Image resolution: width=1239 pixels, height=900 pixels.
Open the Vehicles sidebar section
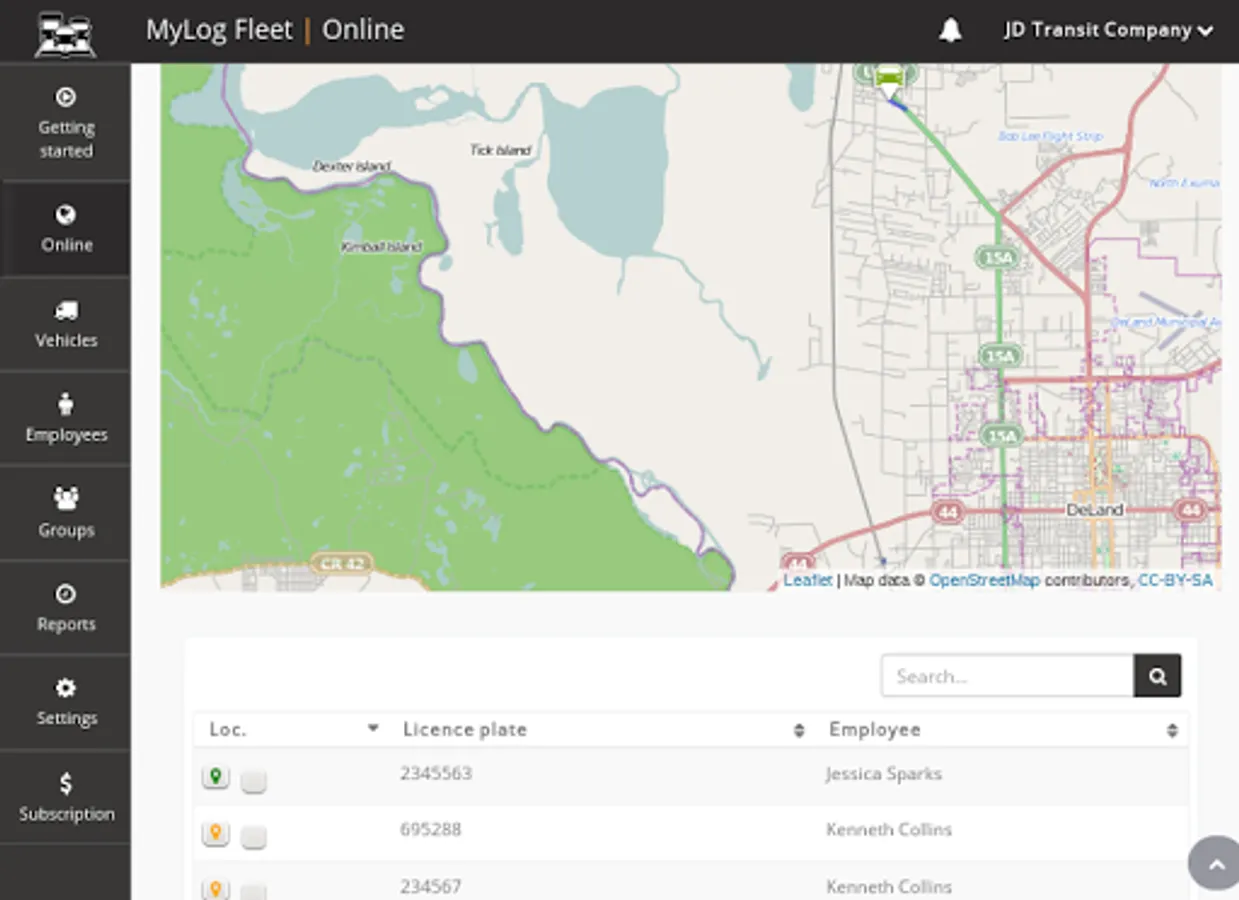point(66,325)
